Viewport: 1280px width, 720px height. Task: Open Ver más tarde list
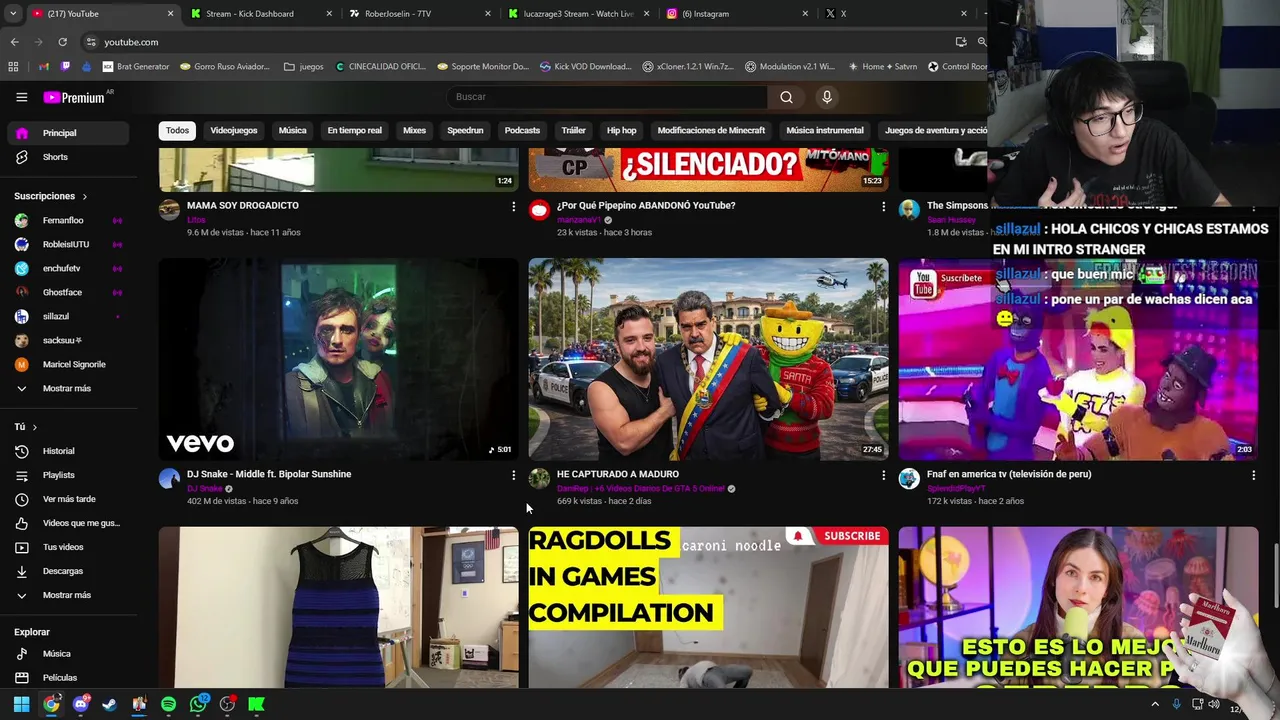click(68, 499)
